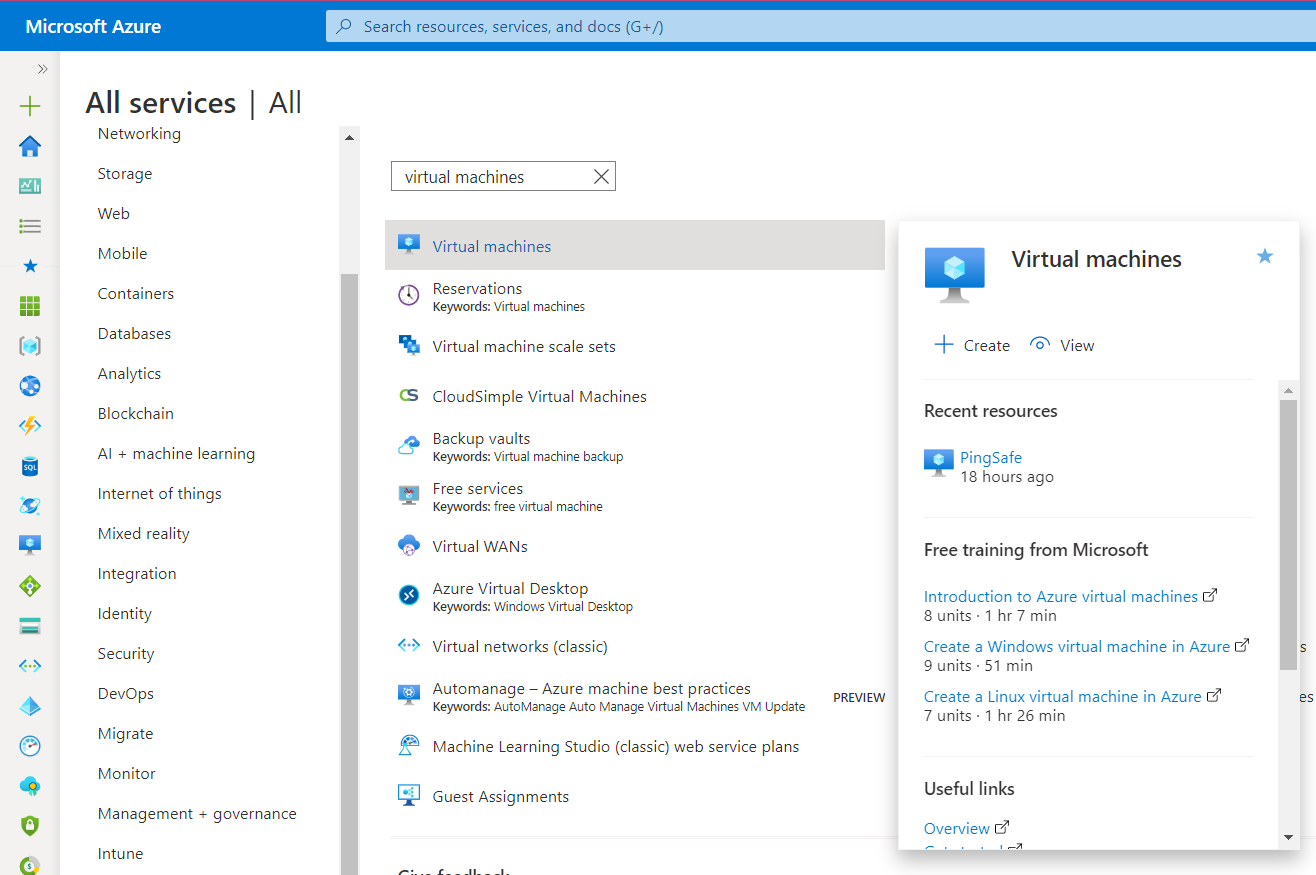
Task: Toggle favorite star for Virtual machines
Action: 1265,257
